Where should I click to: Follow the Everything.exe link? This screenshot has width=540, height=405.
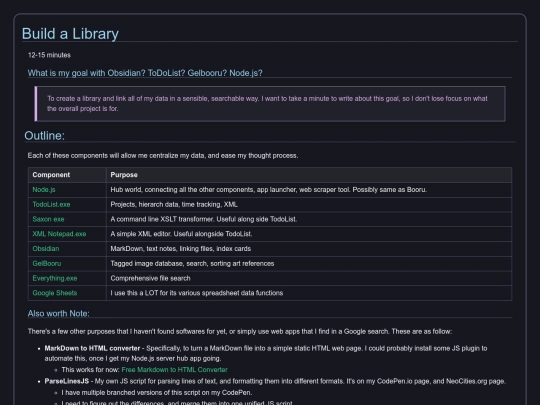[x=55, y=279]
